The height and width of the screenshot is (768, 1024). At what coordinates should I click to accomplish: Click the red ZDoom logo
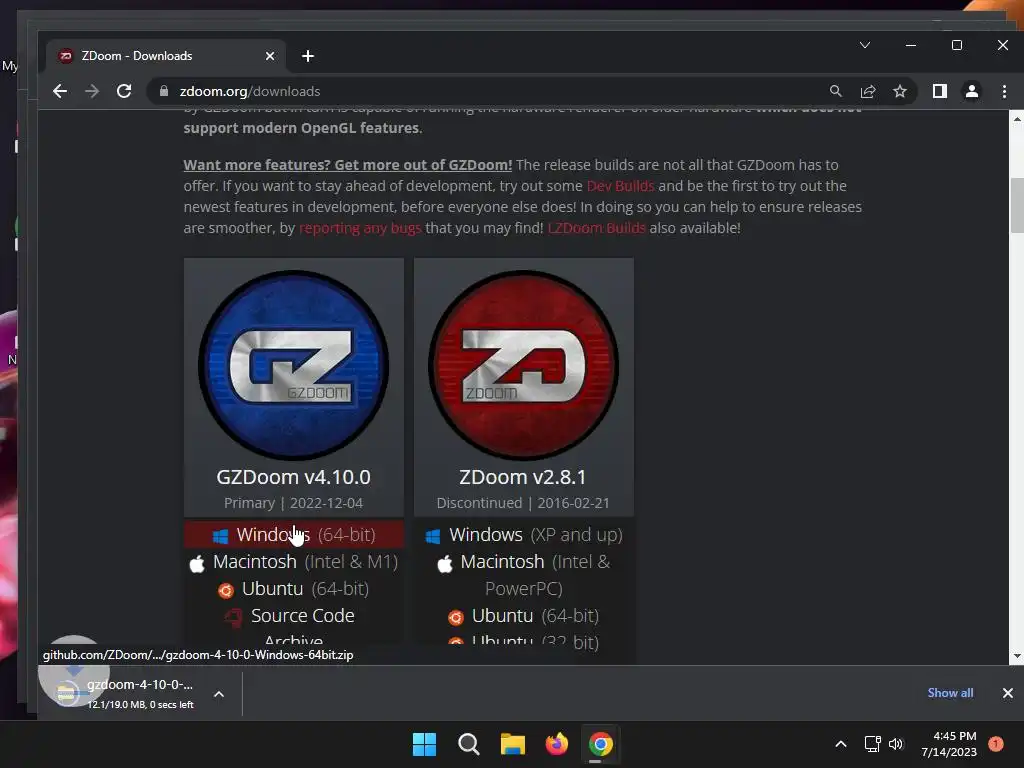click(x=524, y=365)
